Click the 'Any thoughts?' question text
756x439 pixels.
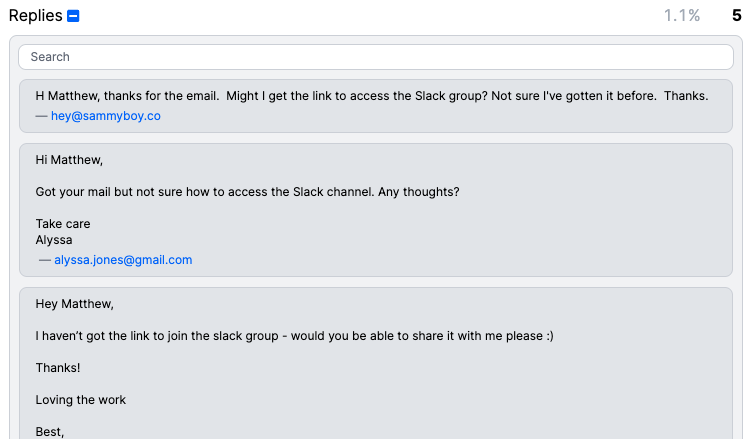[x=418, y=192]
